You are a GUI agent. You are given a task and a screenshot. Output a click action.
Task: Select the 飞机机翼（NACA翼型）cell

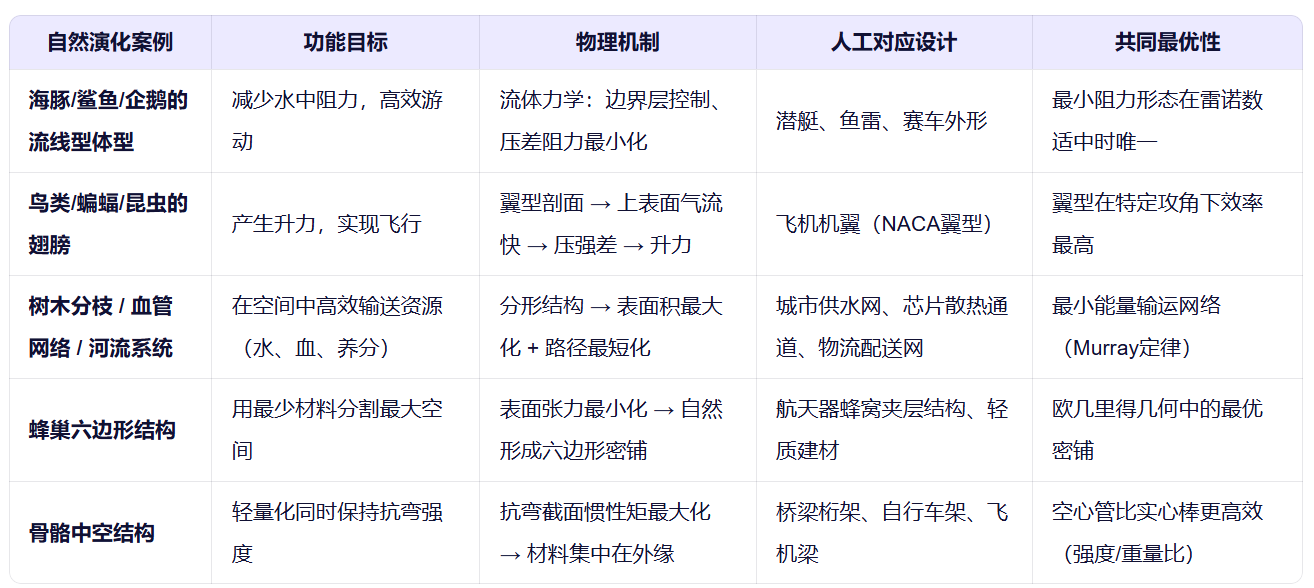[x=893, y=224]
